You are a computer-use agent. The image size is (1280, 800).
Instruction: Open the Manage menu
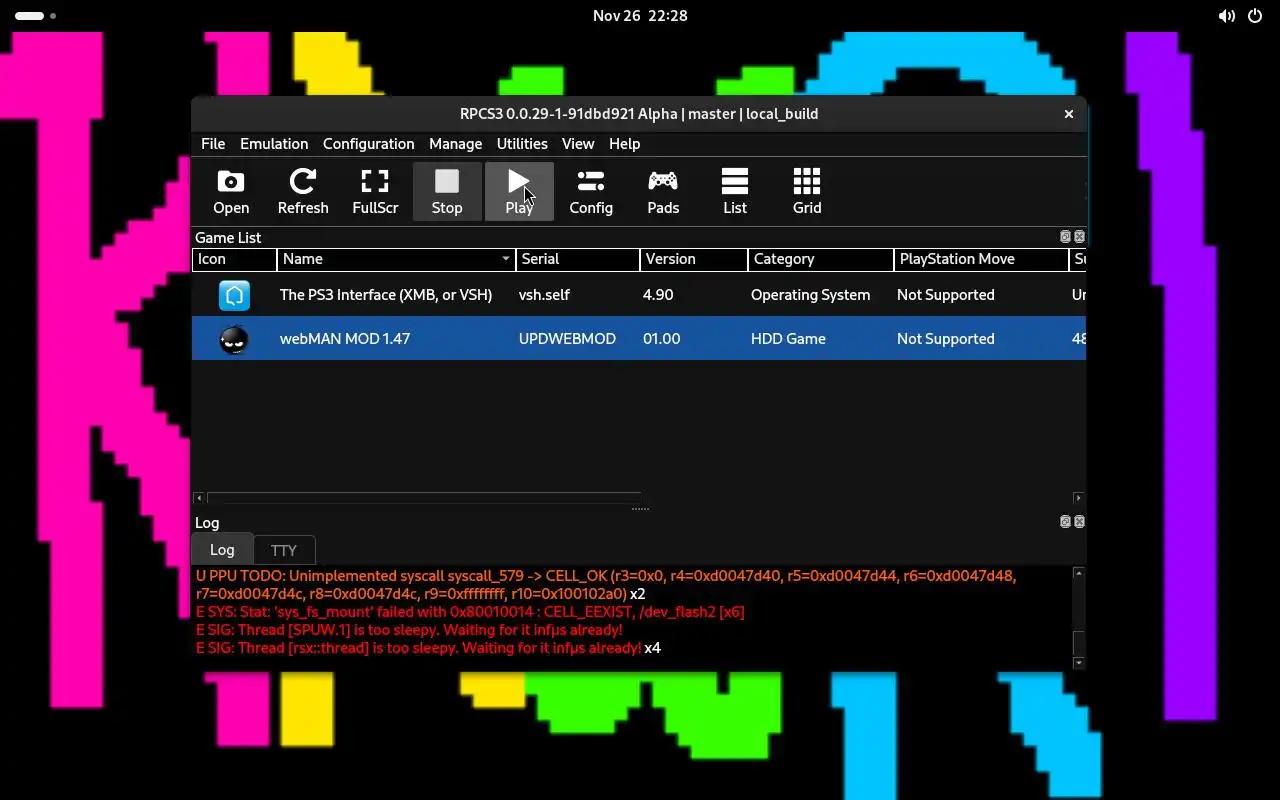coord(455,144)
